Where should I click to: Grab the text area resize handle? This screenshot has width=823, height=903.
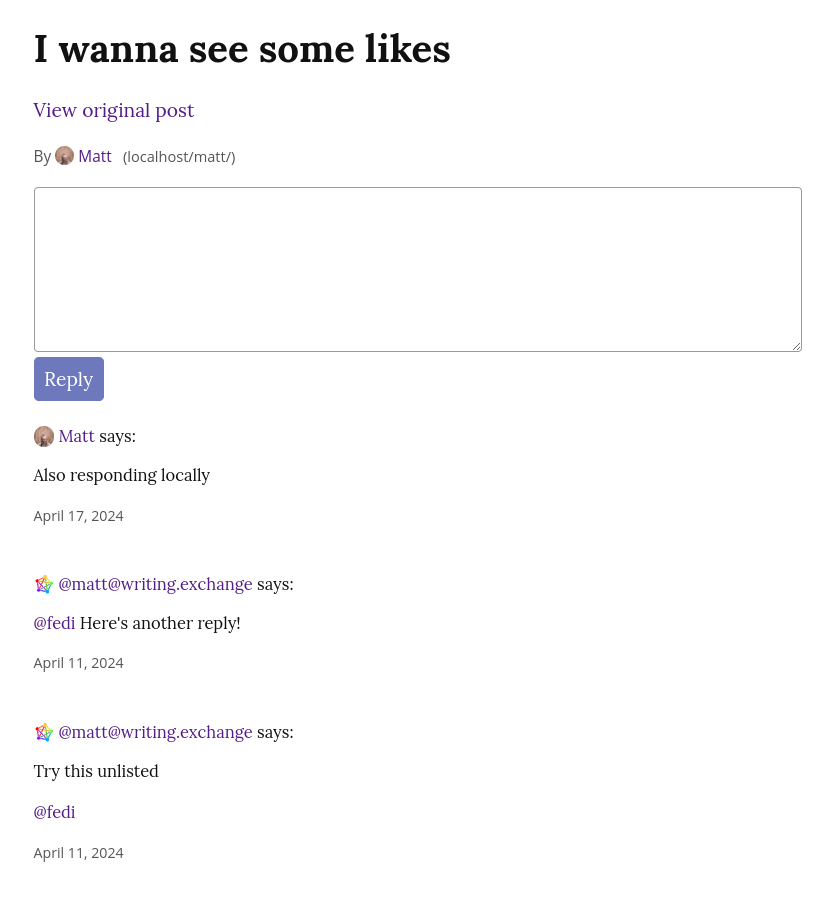tap(796, 346)
